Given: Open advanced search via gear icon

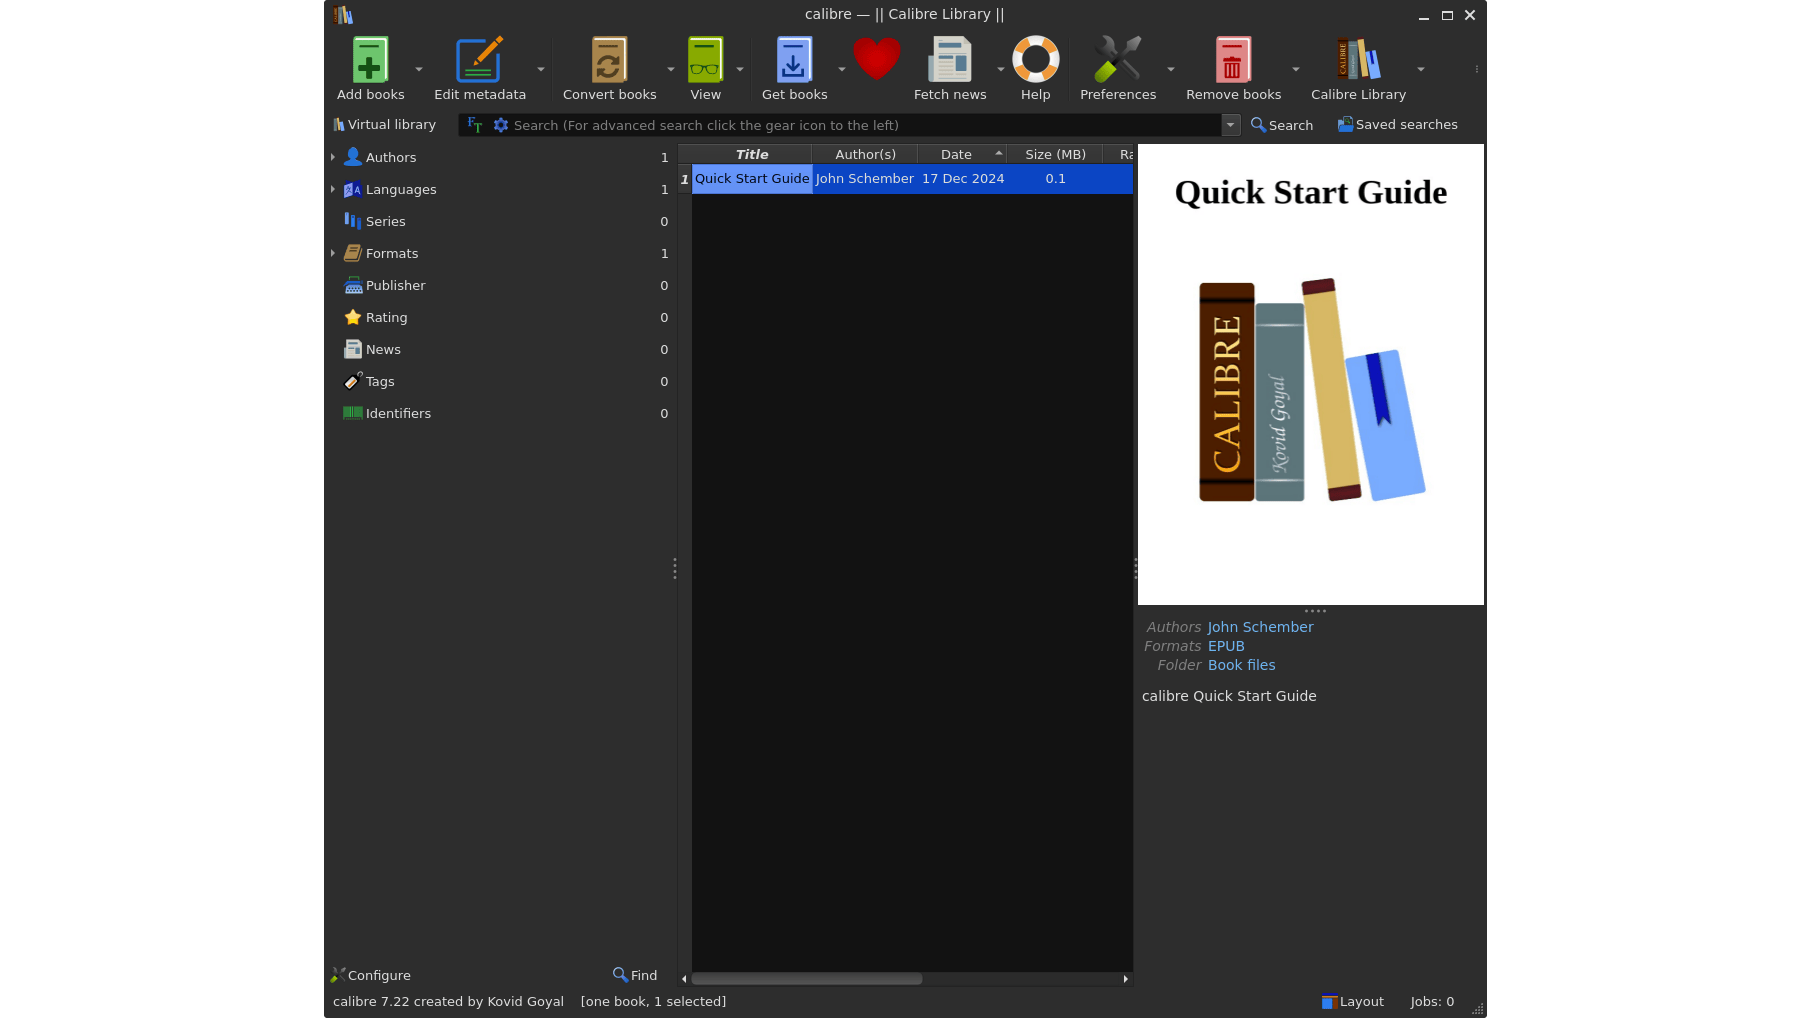Looking at the screenshot, I should coord(501,125).
